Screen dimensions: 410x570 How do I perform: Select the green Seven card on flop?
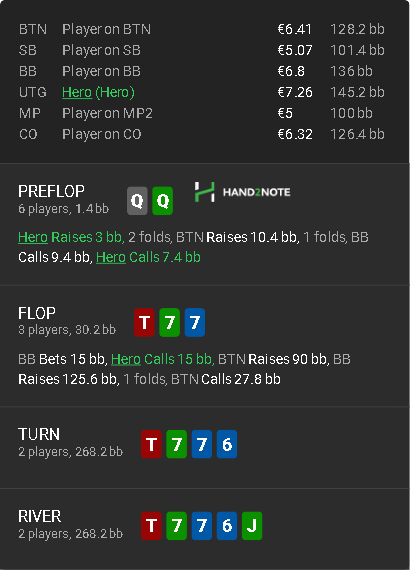click(x=169, y=322)
